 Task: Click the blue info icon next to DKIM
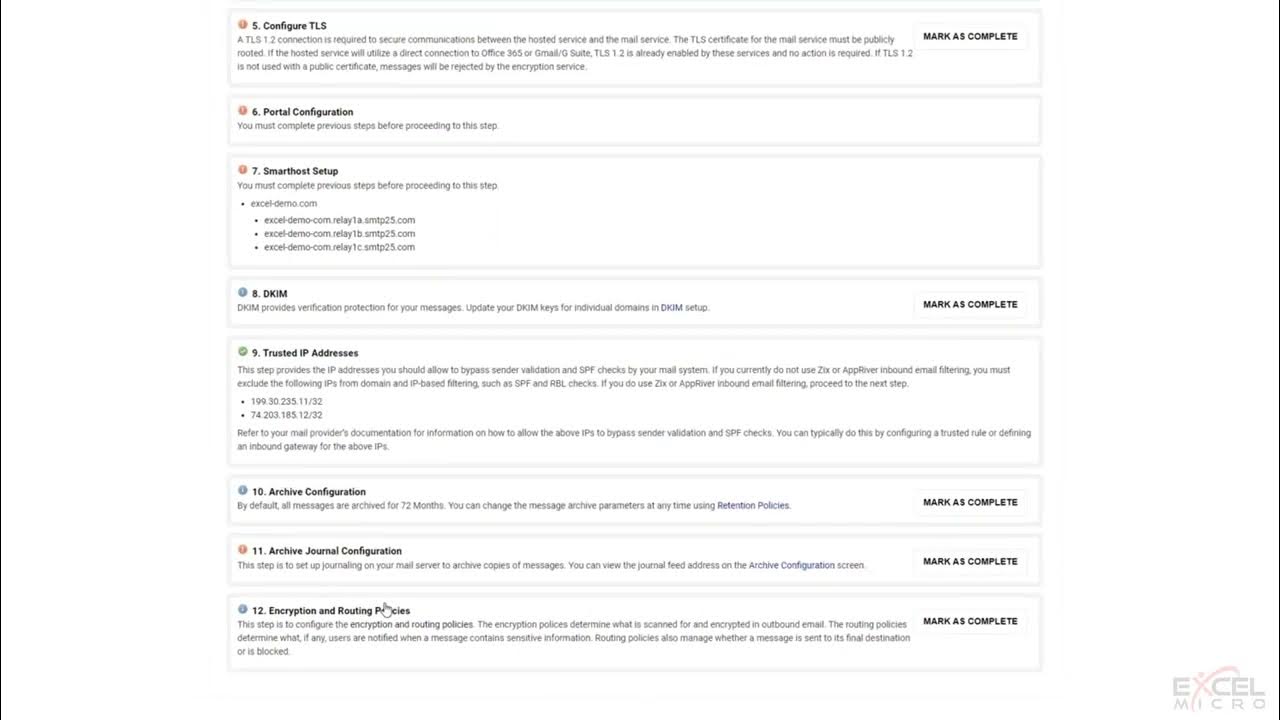243,293
